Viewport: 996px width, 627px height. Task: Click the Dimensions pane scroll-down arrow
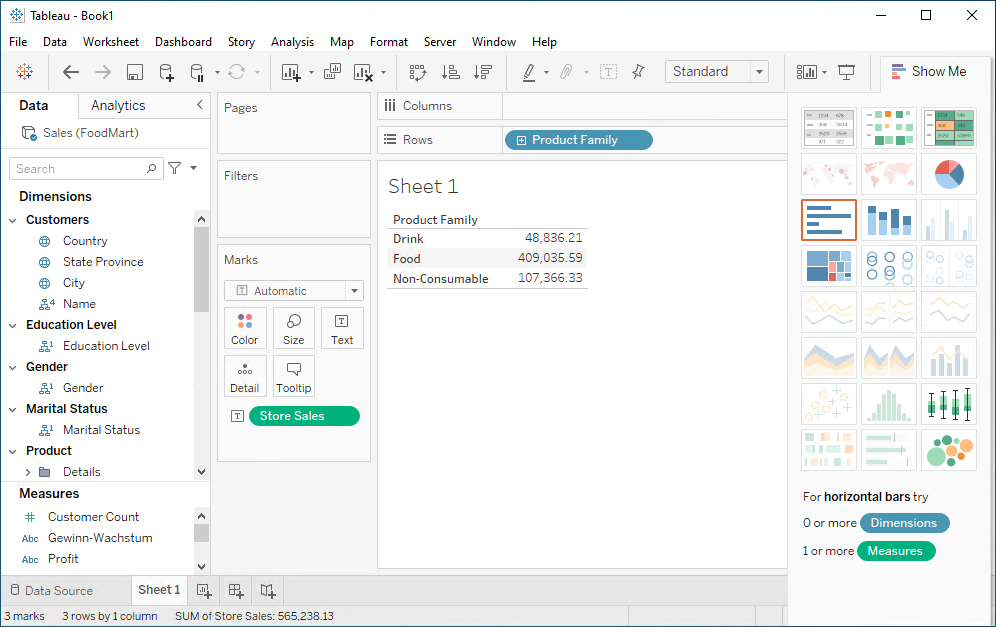[x=201, y=472]
